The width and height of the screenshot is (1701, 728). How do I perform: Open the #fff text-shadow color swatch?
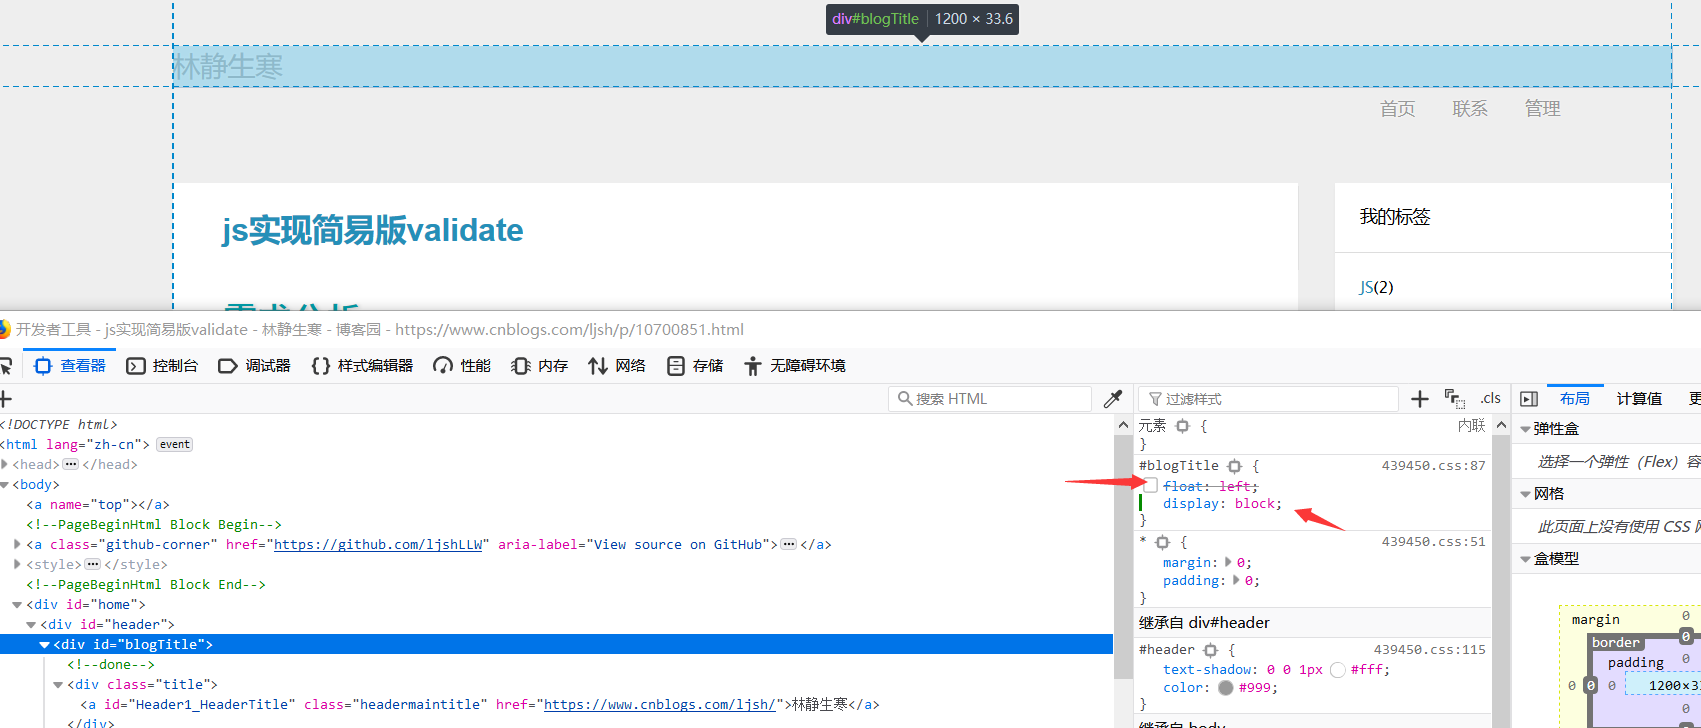click(1337, 670)
